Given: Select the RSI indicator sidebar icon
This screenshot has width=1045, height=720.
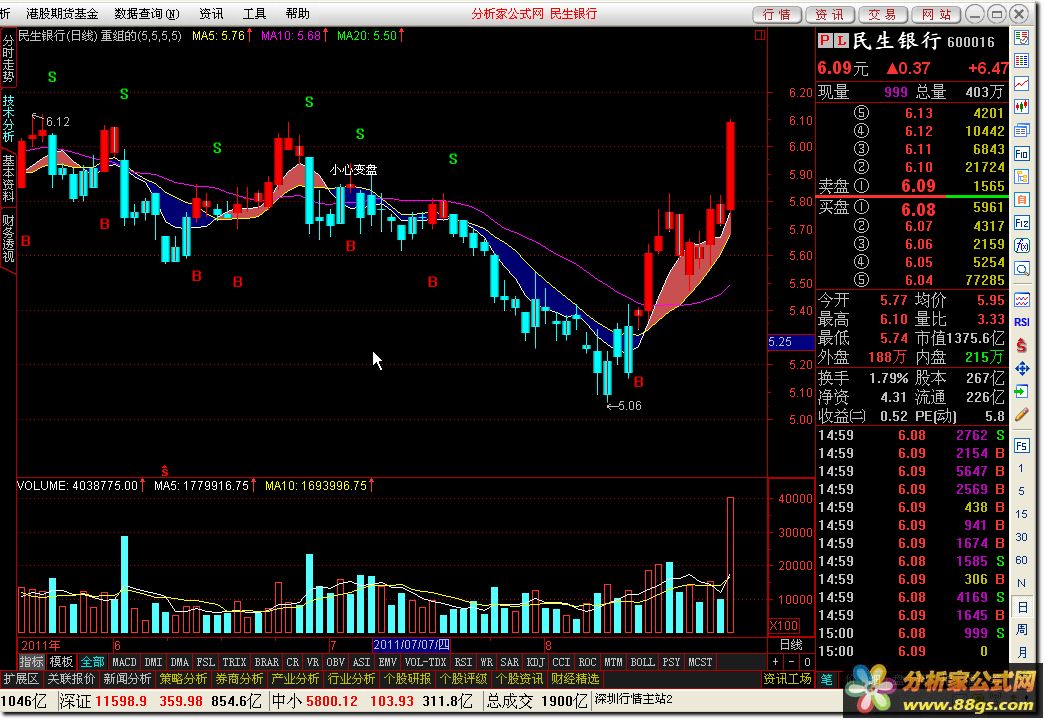Looking at the screenshot, I should coord(1022,322).
